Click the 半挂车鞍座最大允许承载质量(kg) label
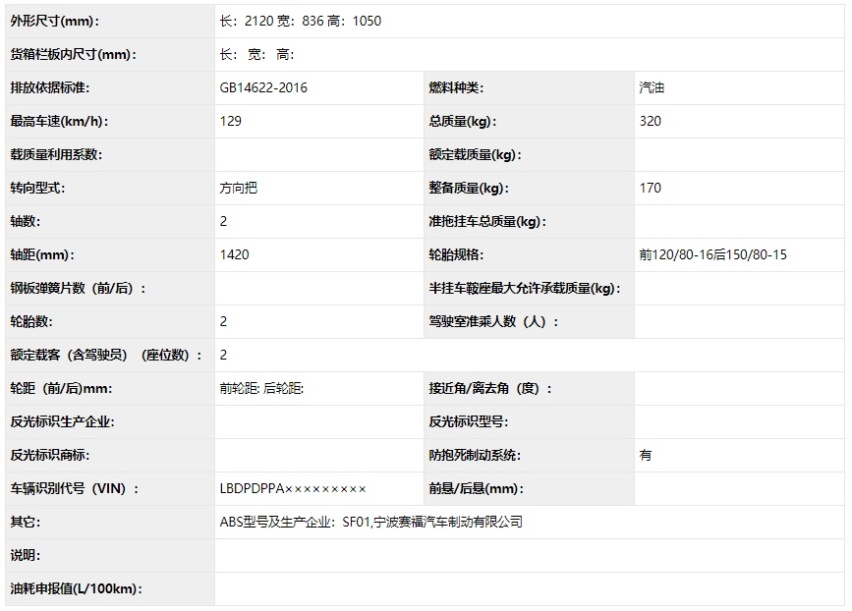852x611 pixels. click(524, 288)
